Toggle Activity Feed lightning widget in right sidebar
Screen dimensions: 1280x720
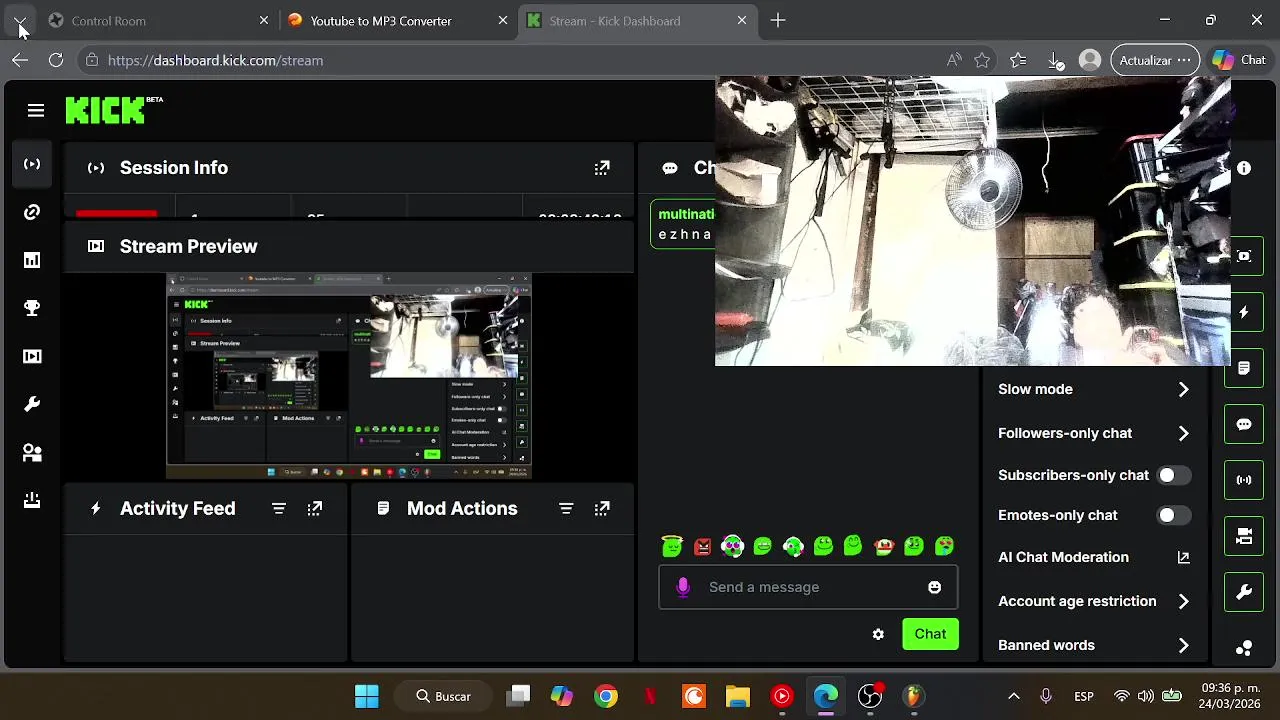pyautogui.click(x=1244, y=313)
